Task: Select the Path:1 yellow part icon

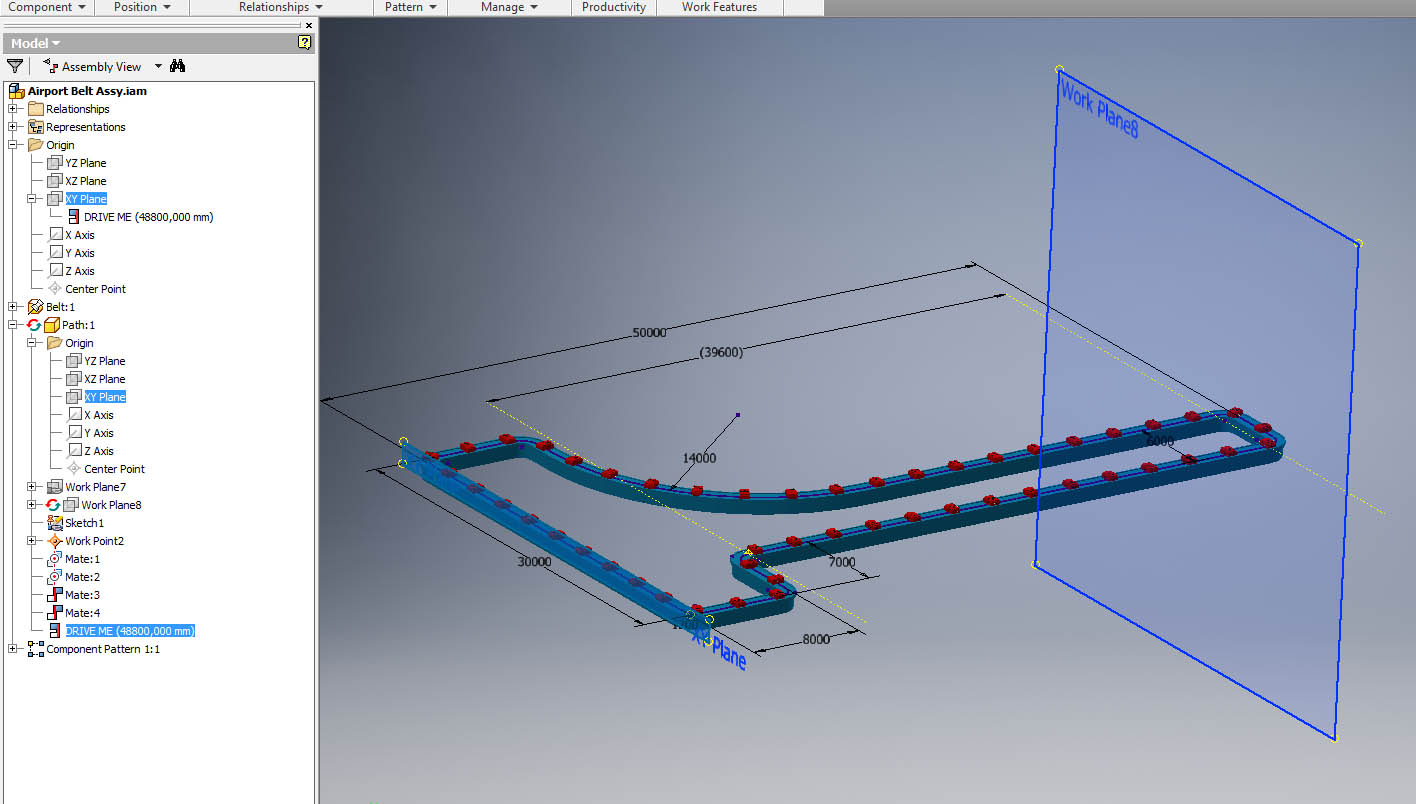Action: (51, 325)
